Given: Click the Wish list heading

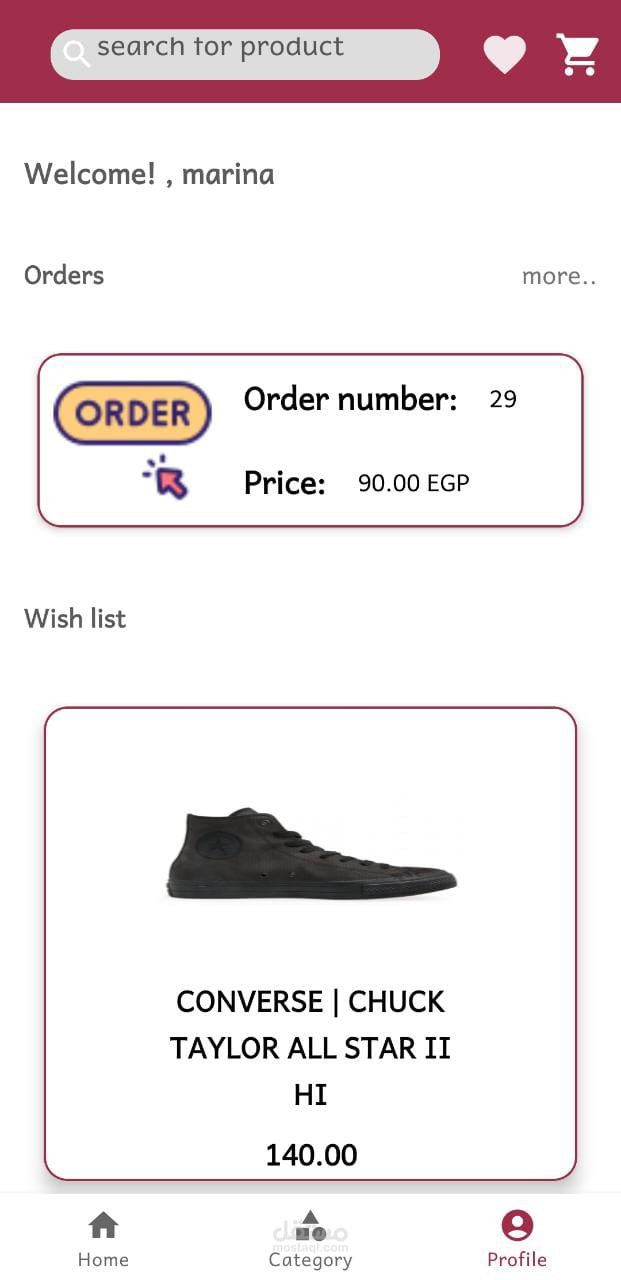Looking at the screenshot, I should (75, 618).
